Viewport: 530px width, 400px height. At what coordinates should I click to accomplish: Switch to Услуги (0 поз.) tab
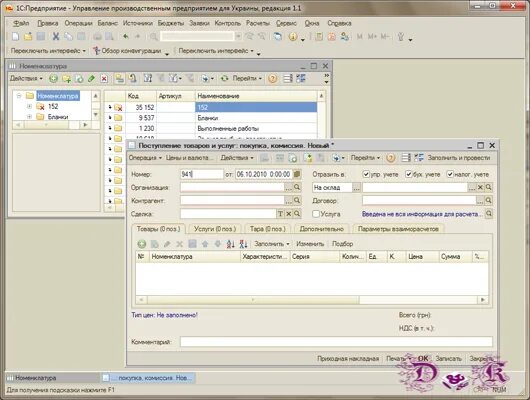(215, 229)
